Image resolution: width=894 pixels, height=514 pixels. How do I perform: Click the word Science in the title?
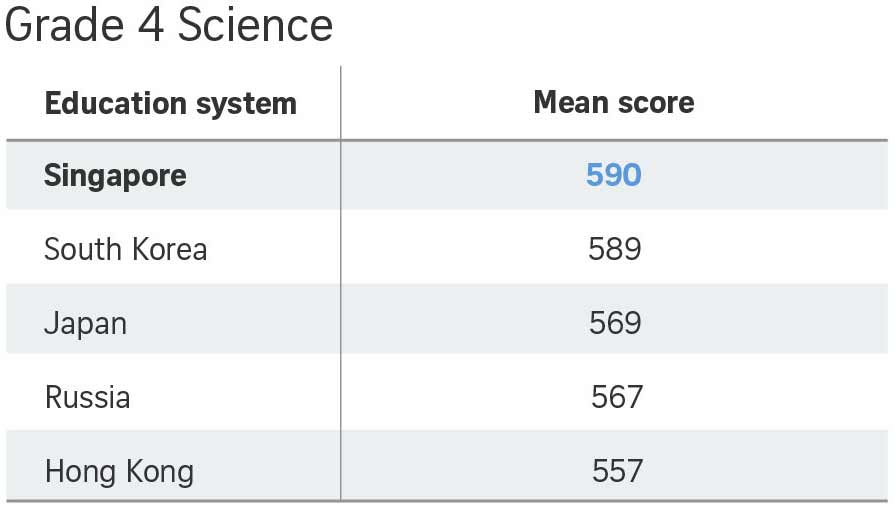click(255, 25)
